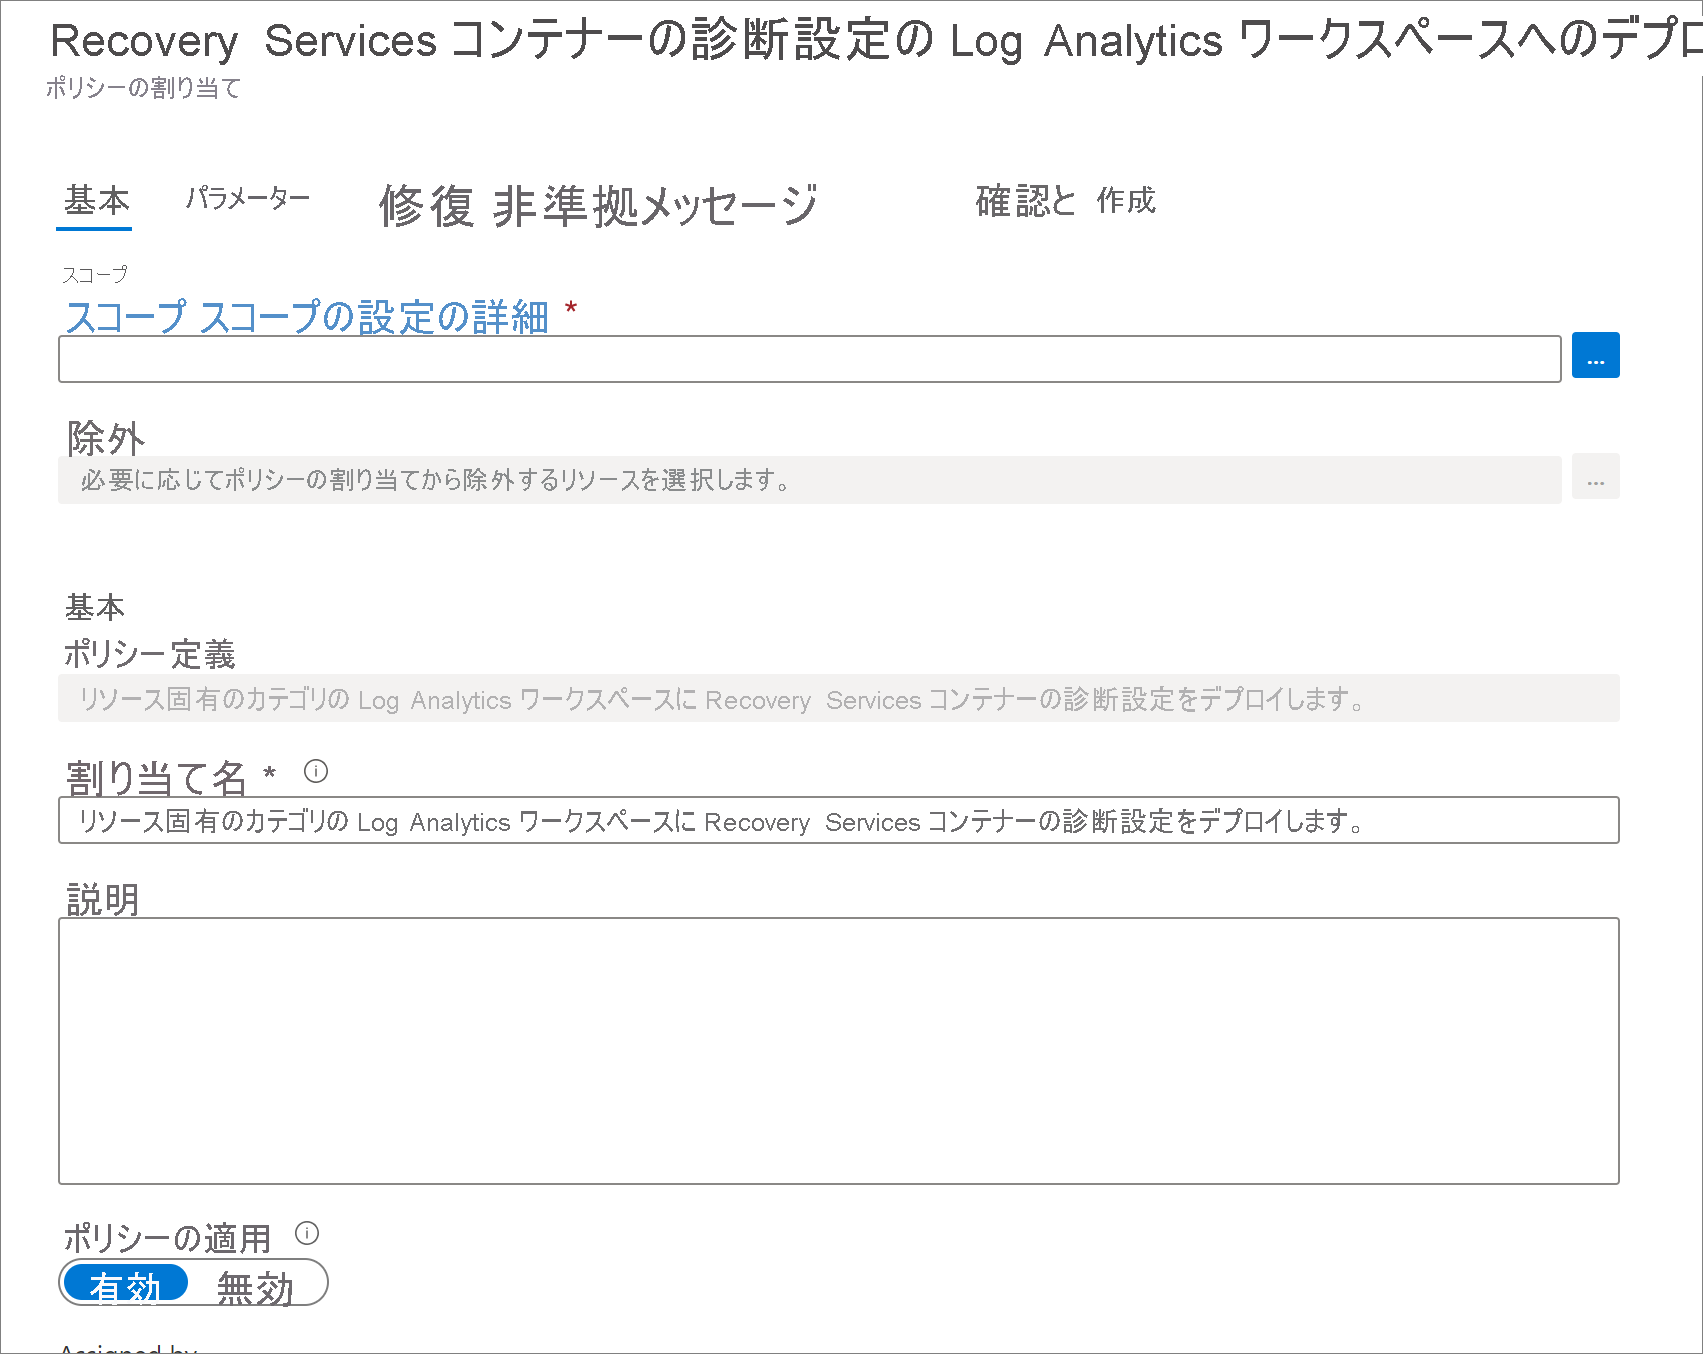
Task: Show info tooltip for 割り当て名
Action: click(x=316, y=771)
